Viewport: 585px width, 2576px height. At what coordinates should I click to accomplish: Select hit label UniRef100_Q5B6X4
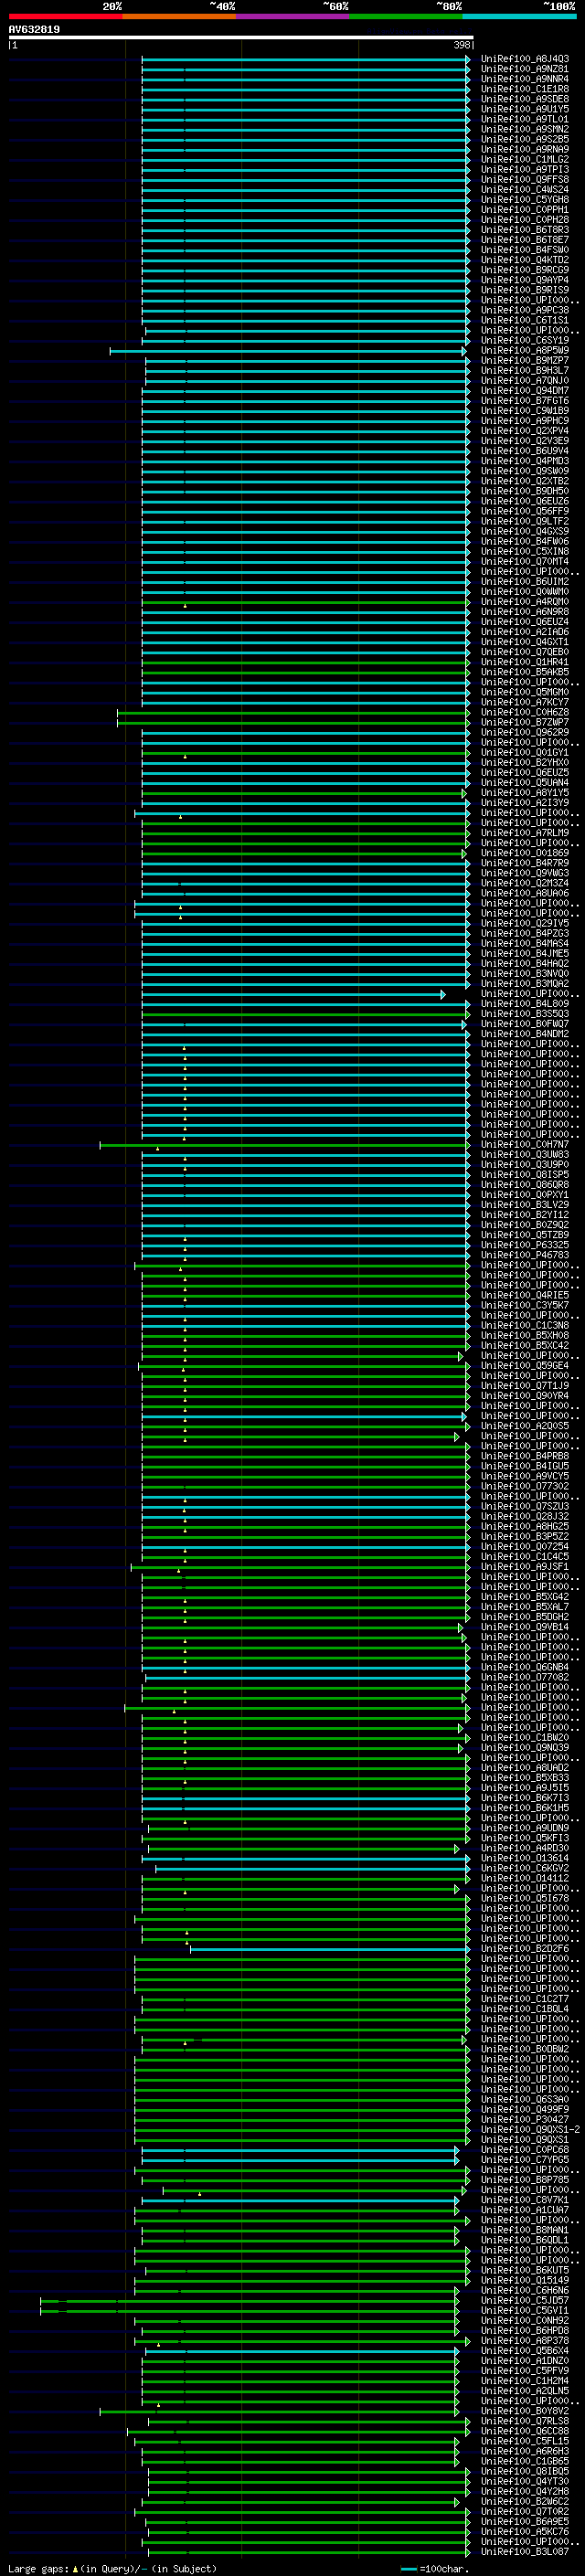525,2350
